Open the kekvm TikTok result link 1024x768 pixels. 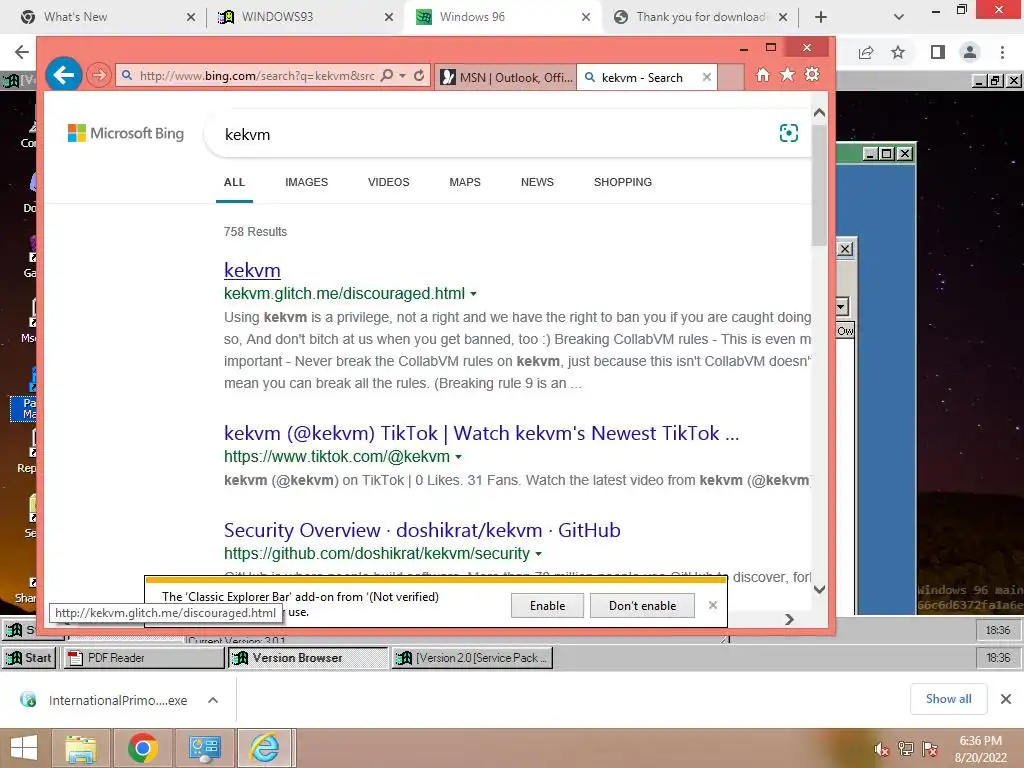[x=481, y=434]
